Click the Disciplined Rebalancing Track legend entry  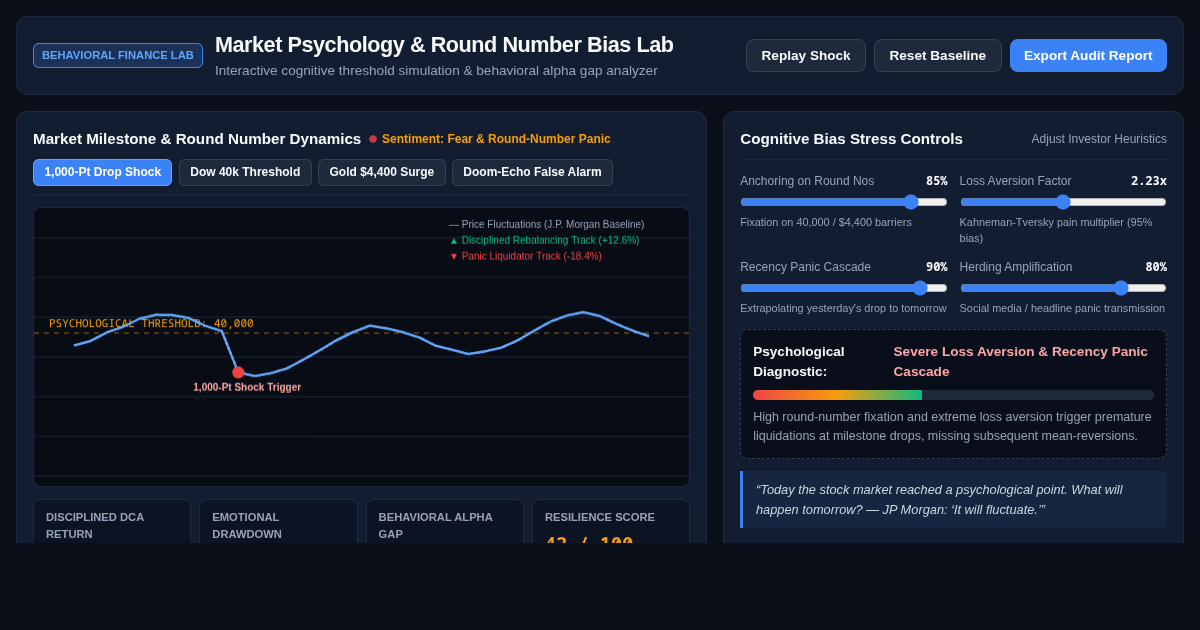pos(544,240)
